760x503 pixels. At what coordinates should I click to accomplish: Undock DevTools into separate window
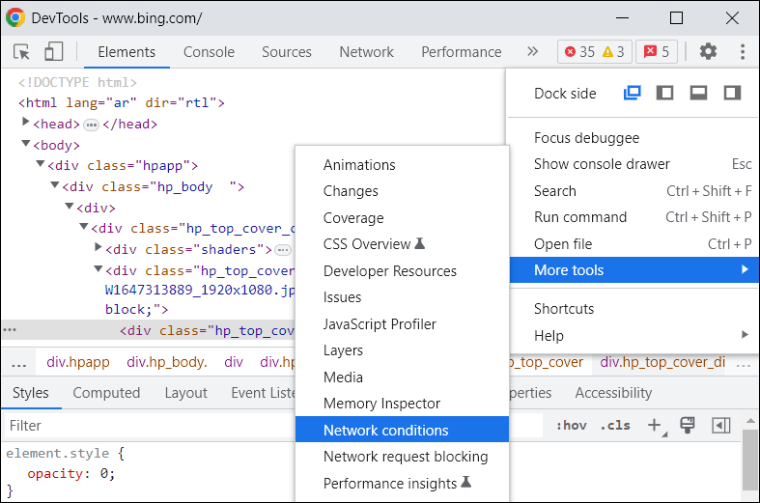coord(632,93)
